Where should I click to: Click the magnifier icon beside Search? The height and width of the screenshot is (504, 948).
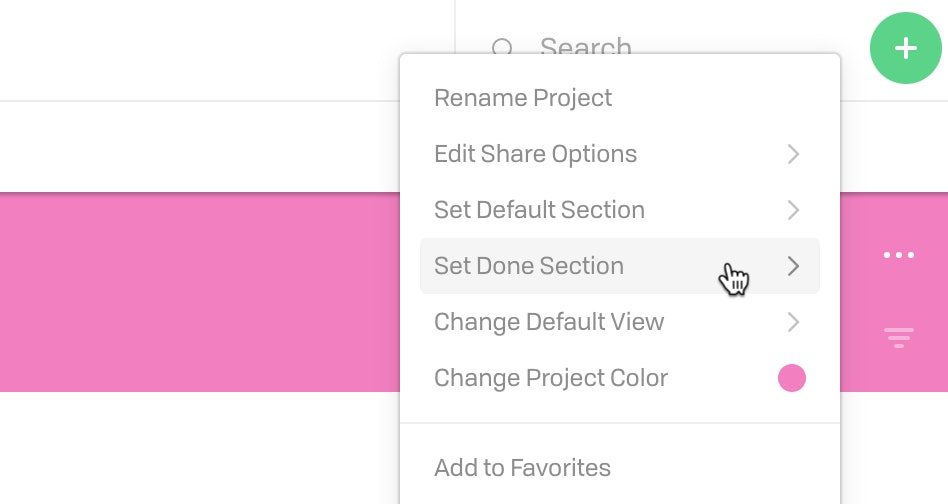pyautogui.click(x=502, y=47)
